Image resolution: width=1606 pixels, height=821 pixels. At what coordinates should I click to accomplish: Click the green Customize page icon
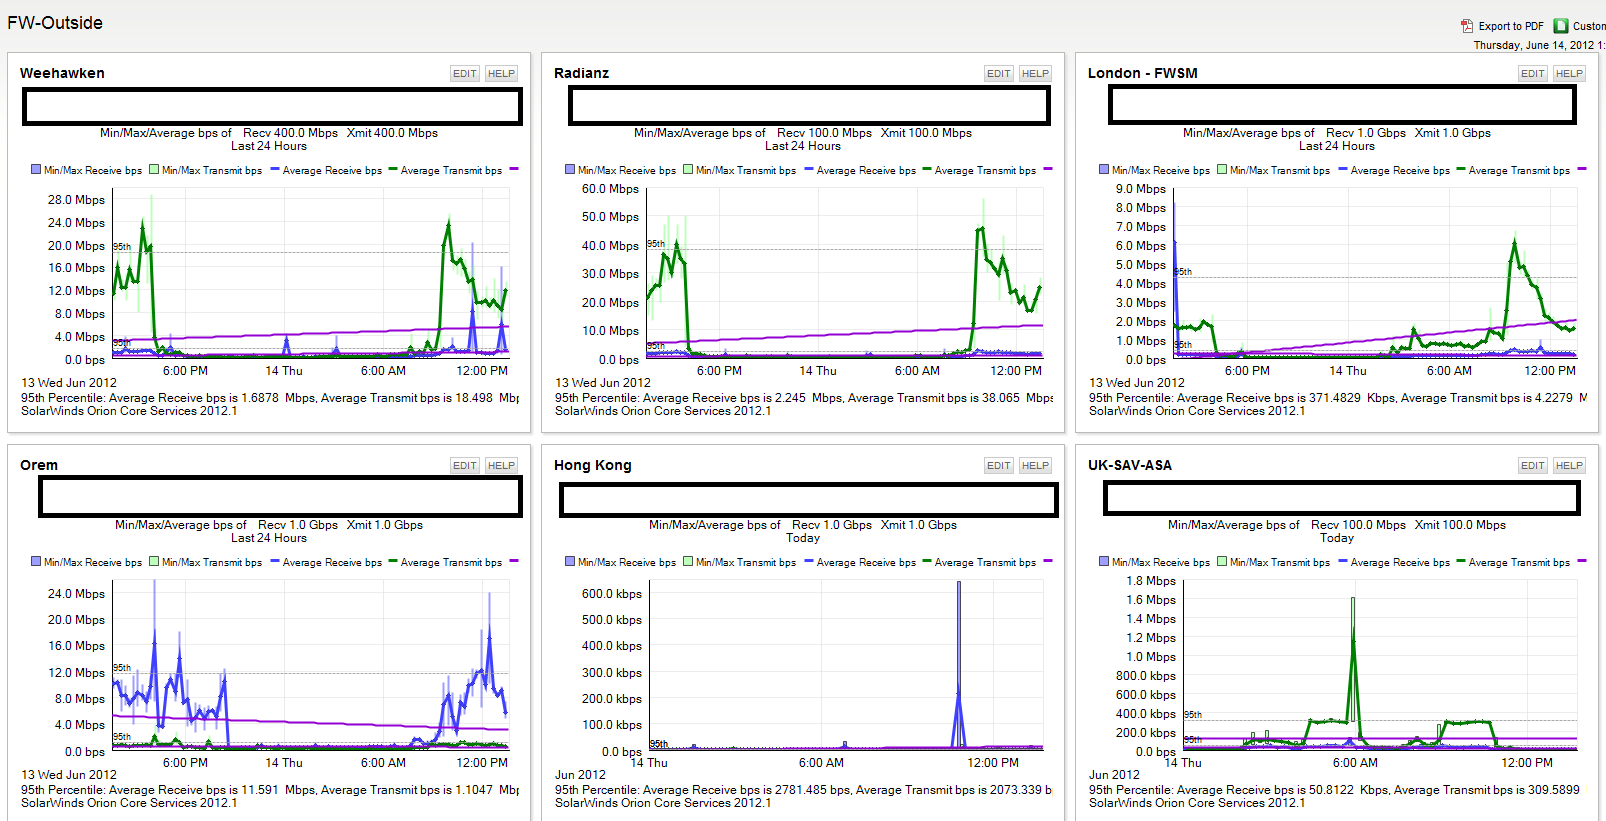click(1561, 26)
